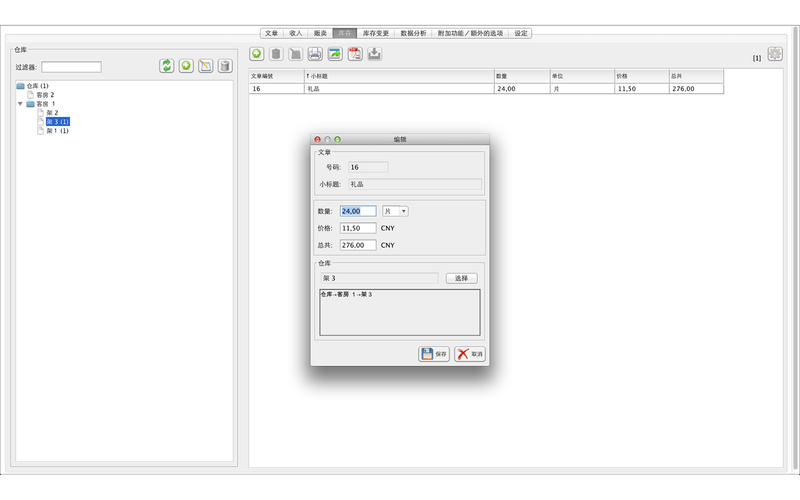800x500 pixels.
Task: Click the 选择 warehouse select button
Action: pos(461,278)
